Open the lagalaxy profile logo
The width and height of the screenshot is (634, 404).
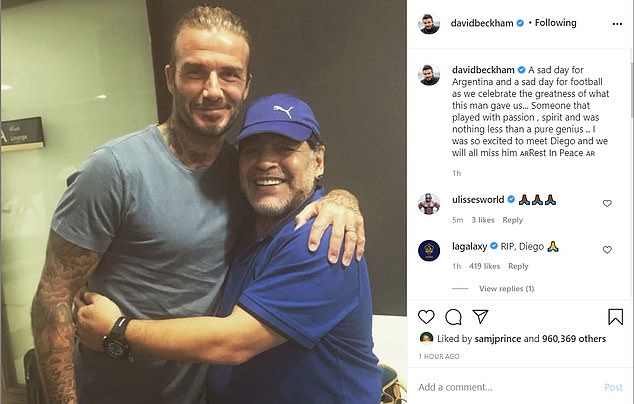pyautogui.click(x=429, y=250)
